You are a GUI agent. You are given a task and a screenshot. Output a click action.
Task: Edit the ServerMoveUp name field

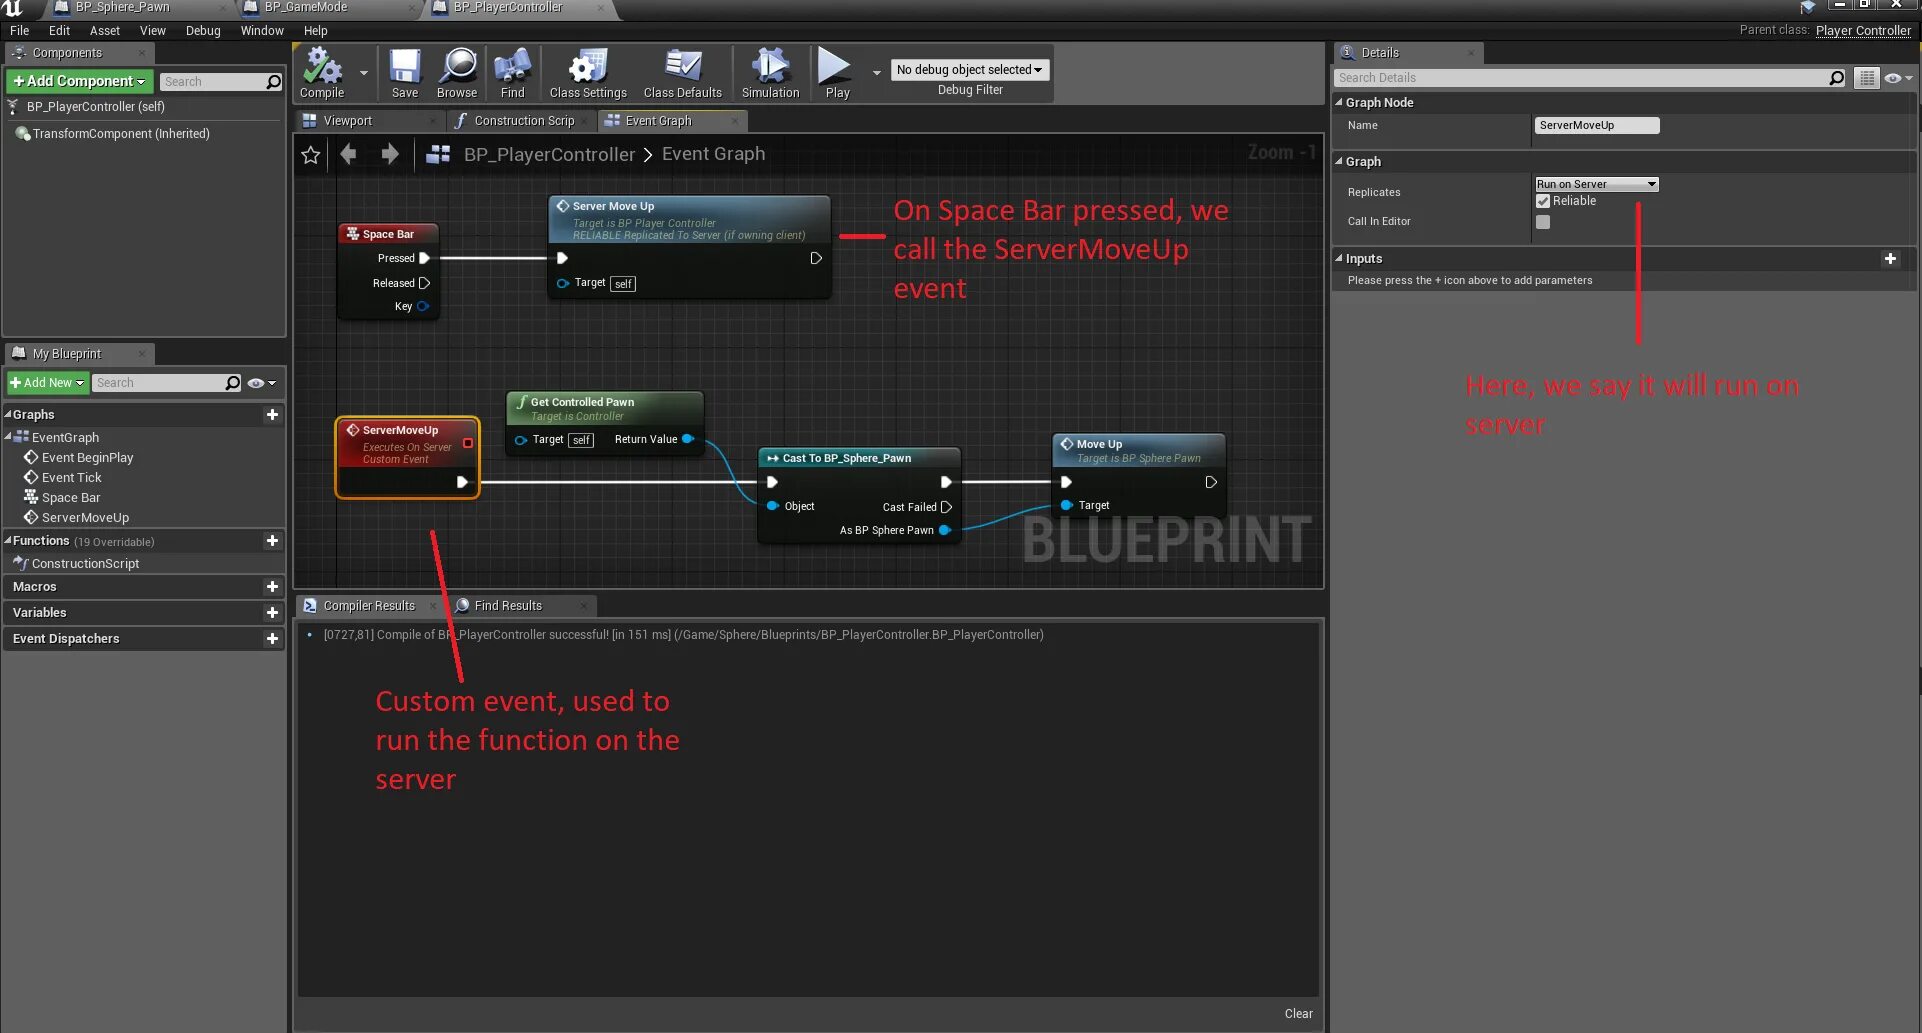click(x=1597, y=126)
